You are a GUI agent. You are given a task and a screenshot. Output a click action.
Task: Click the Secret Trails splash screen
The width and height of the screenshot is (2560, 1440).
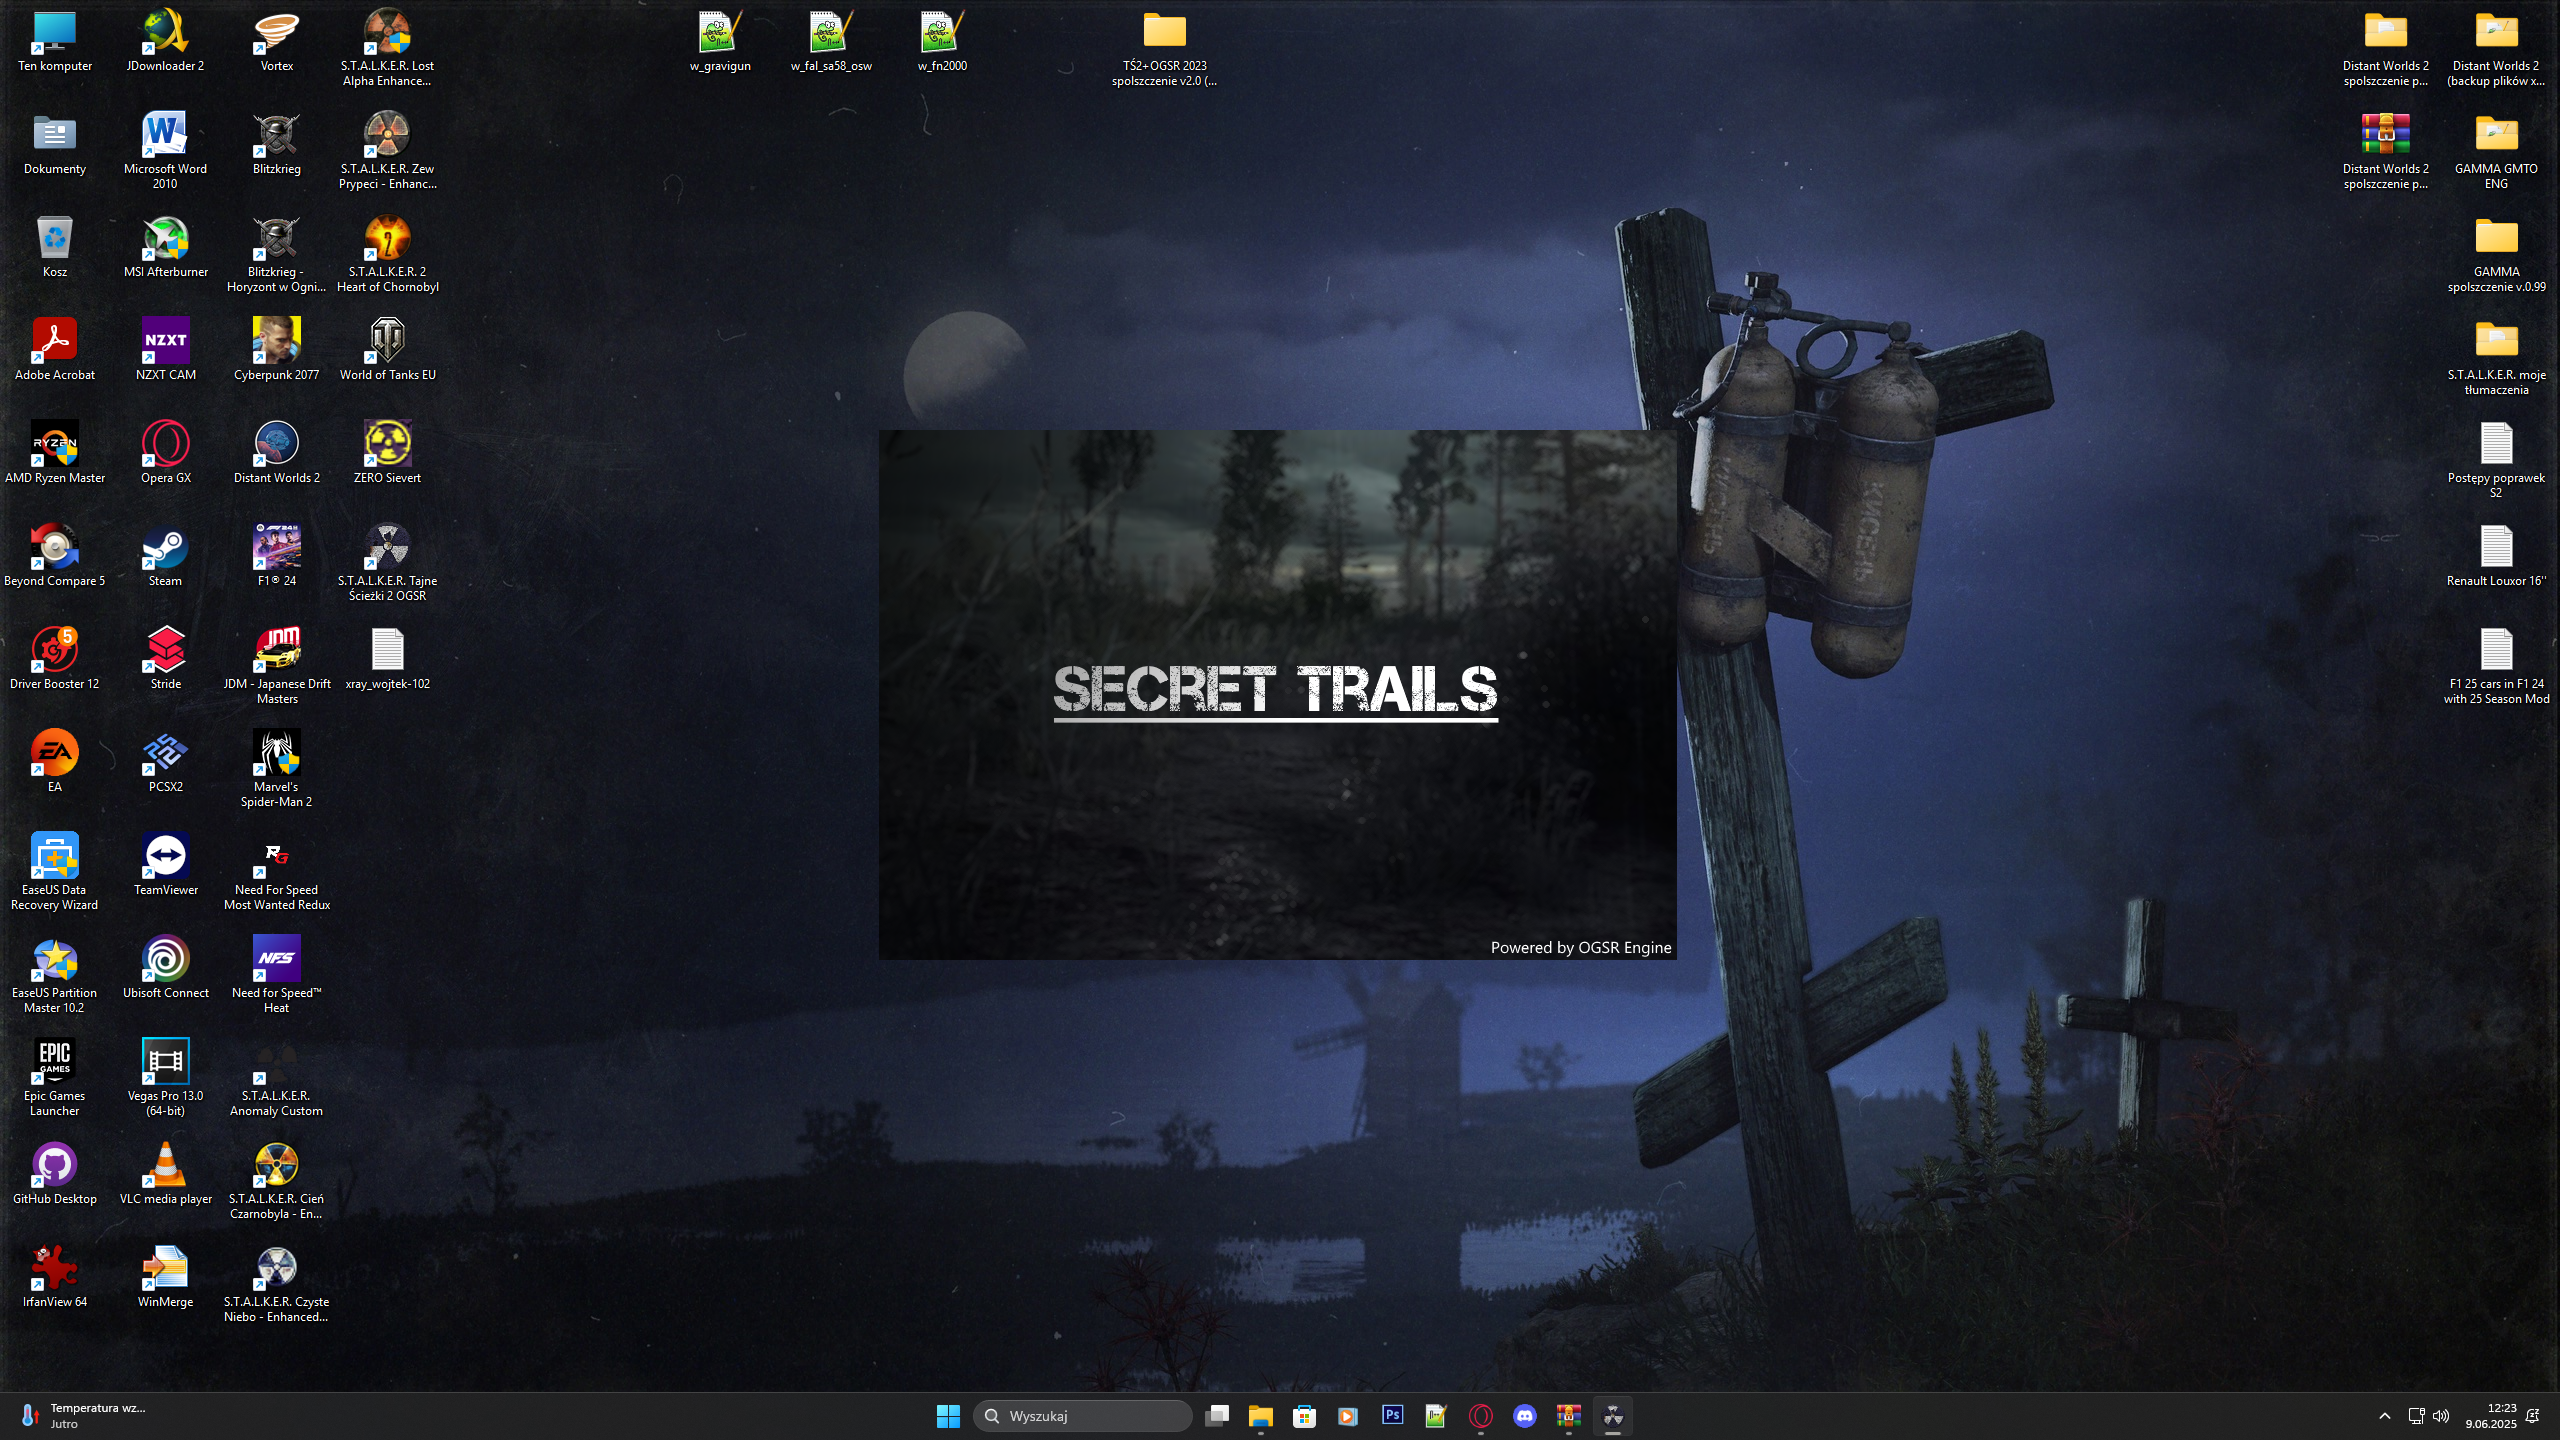1277,694
